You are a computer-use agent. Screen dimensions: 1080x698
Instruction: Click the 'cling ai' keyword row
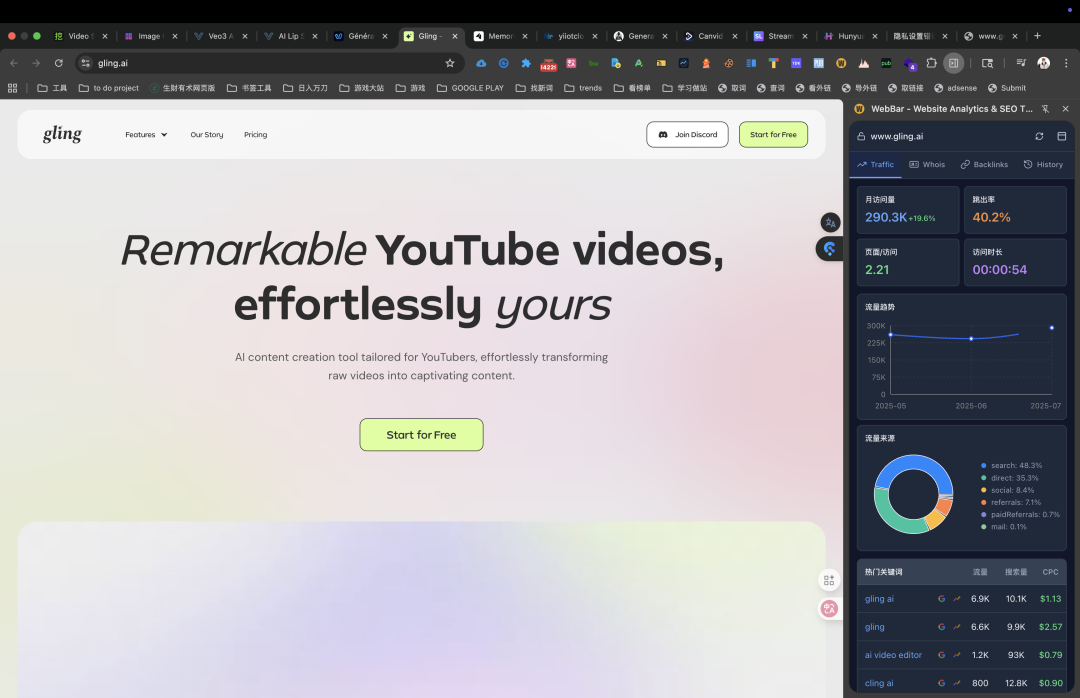962,683
